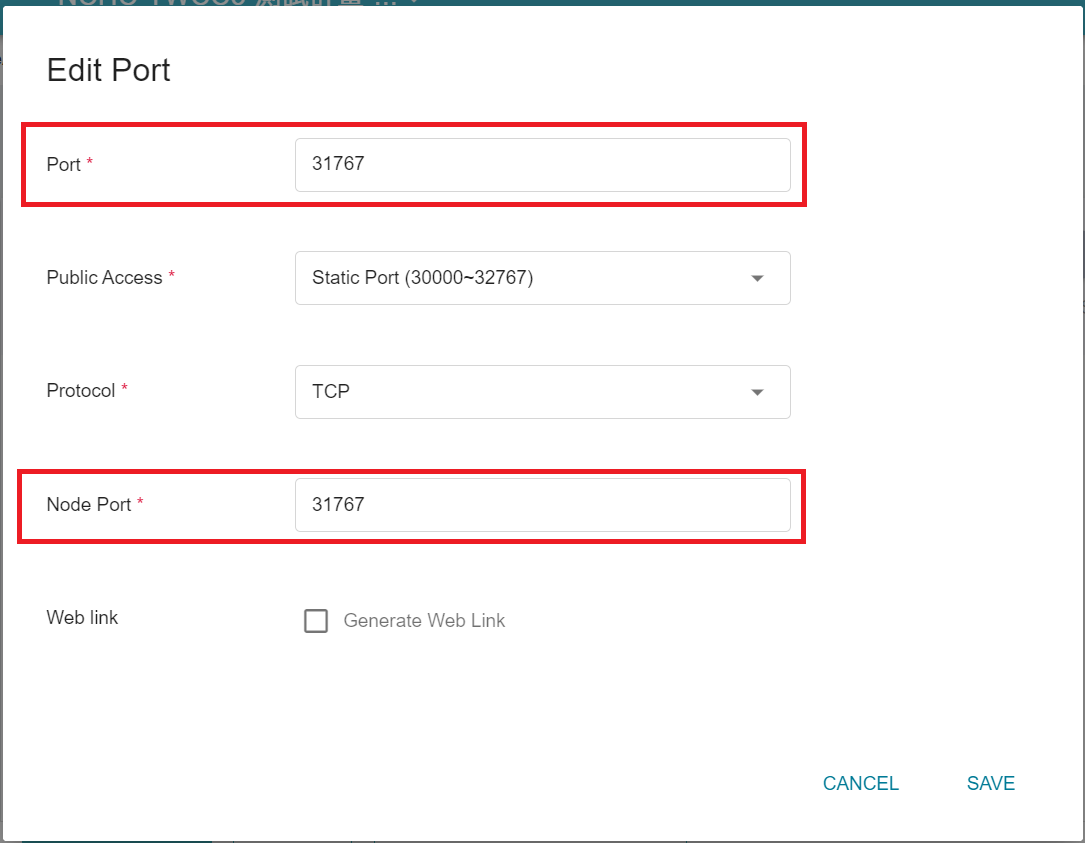The height and width of the screenshot is (843, 1085).
Task: Expand the Protocol dropdown arrow
Action: (757, 392)
